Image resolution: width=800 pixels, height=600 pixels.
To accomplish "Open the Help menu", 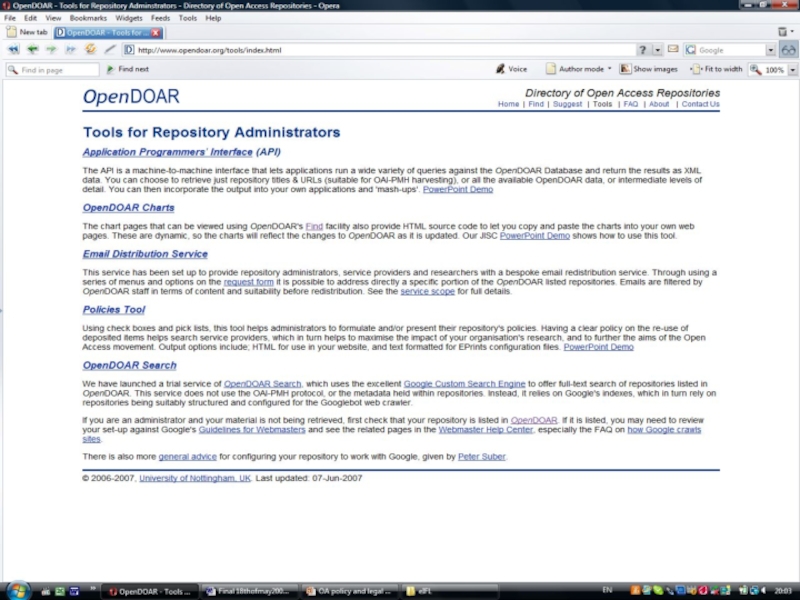I will click(213, 18).
